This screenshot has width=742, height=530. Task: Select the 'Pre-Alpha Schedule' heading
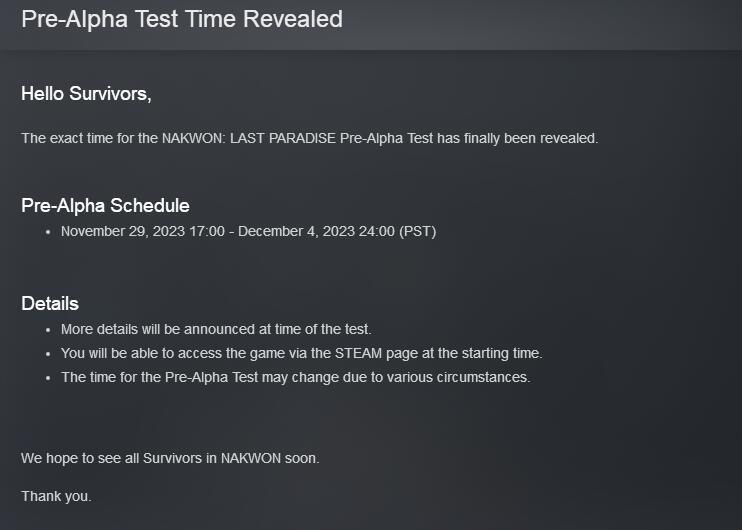pyautogui.click(x=105, y=206)
